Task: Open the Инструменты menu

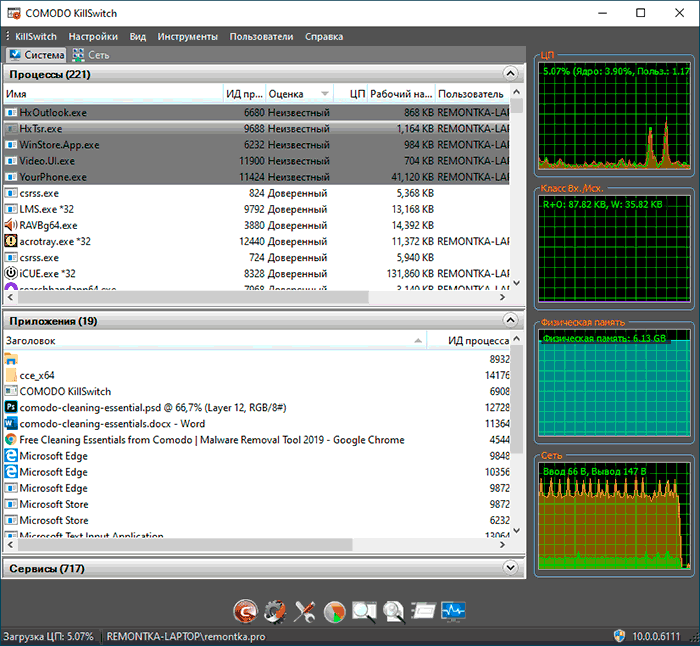Action: coord(188,37)
